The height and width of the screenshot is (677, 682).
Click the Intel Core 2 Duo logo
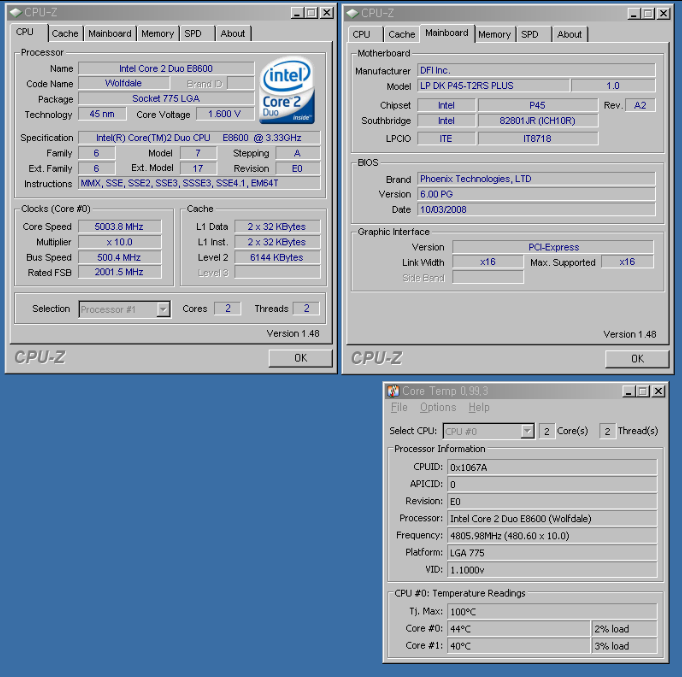click(x=287, y=91)
